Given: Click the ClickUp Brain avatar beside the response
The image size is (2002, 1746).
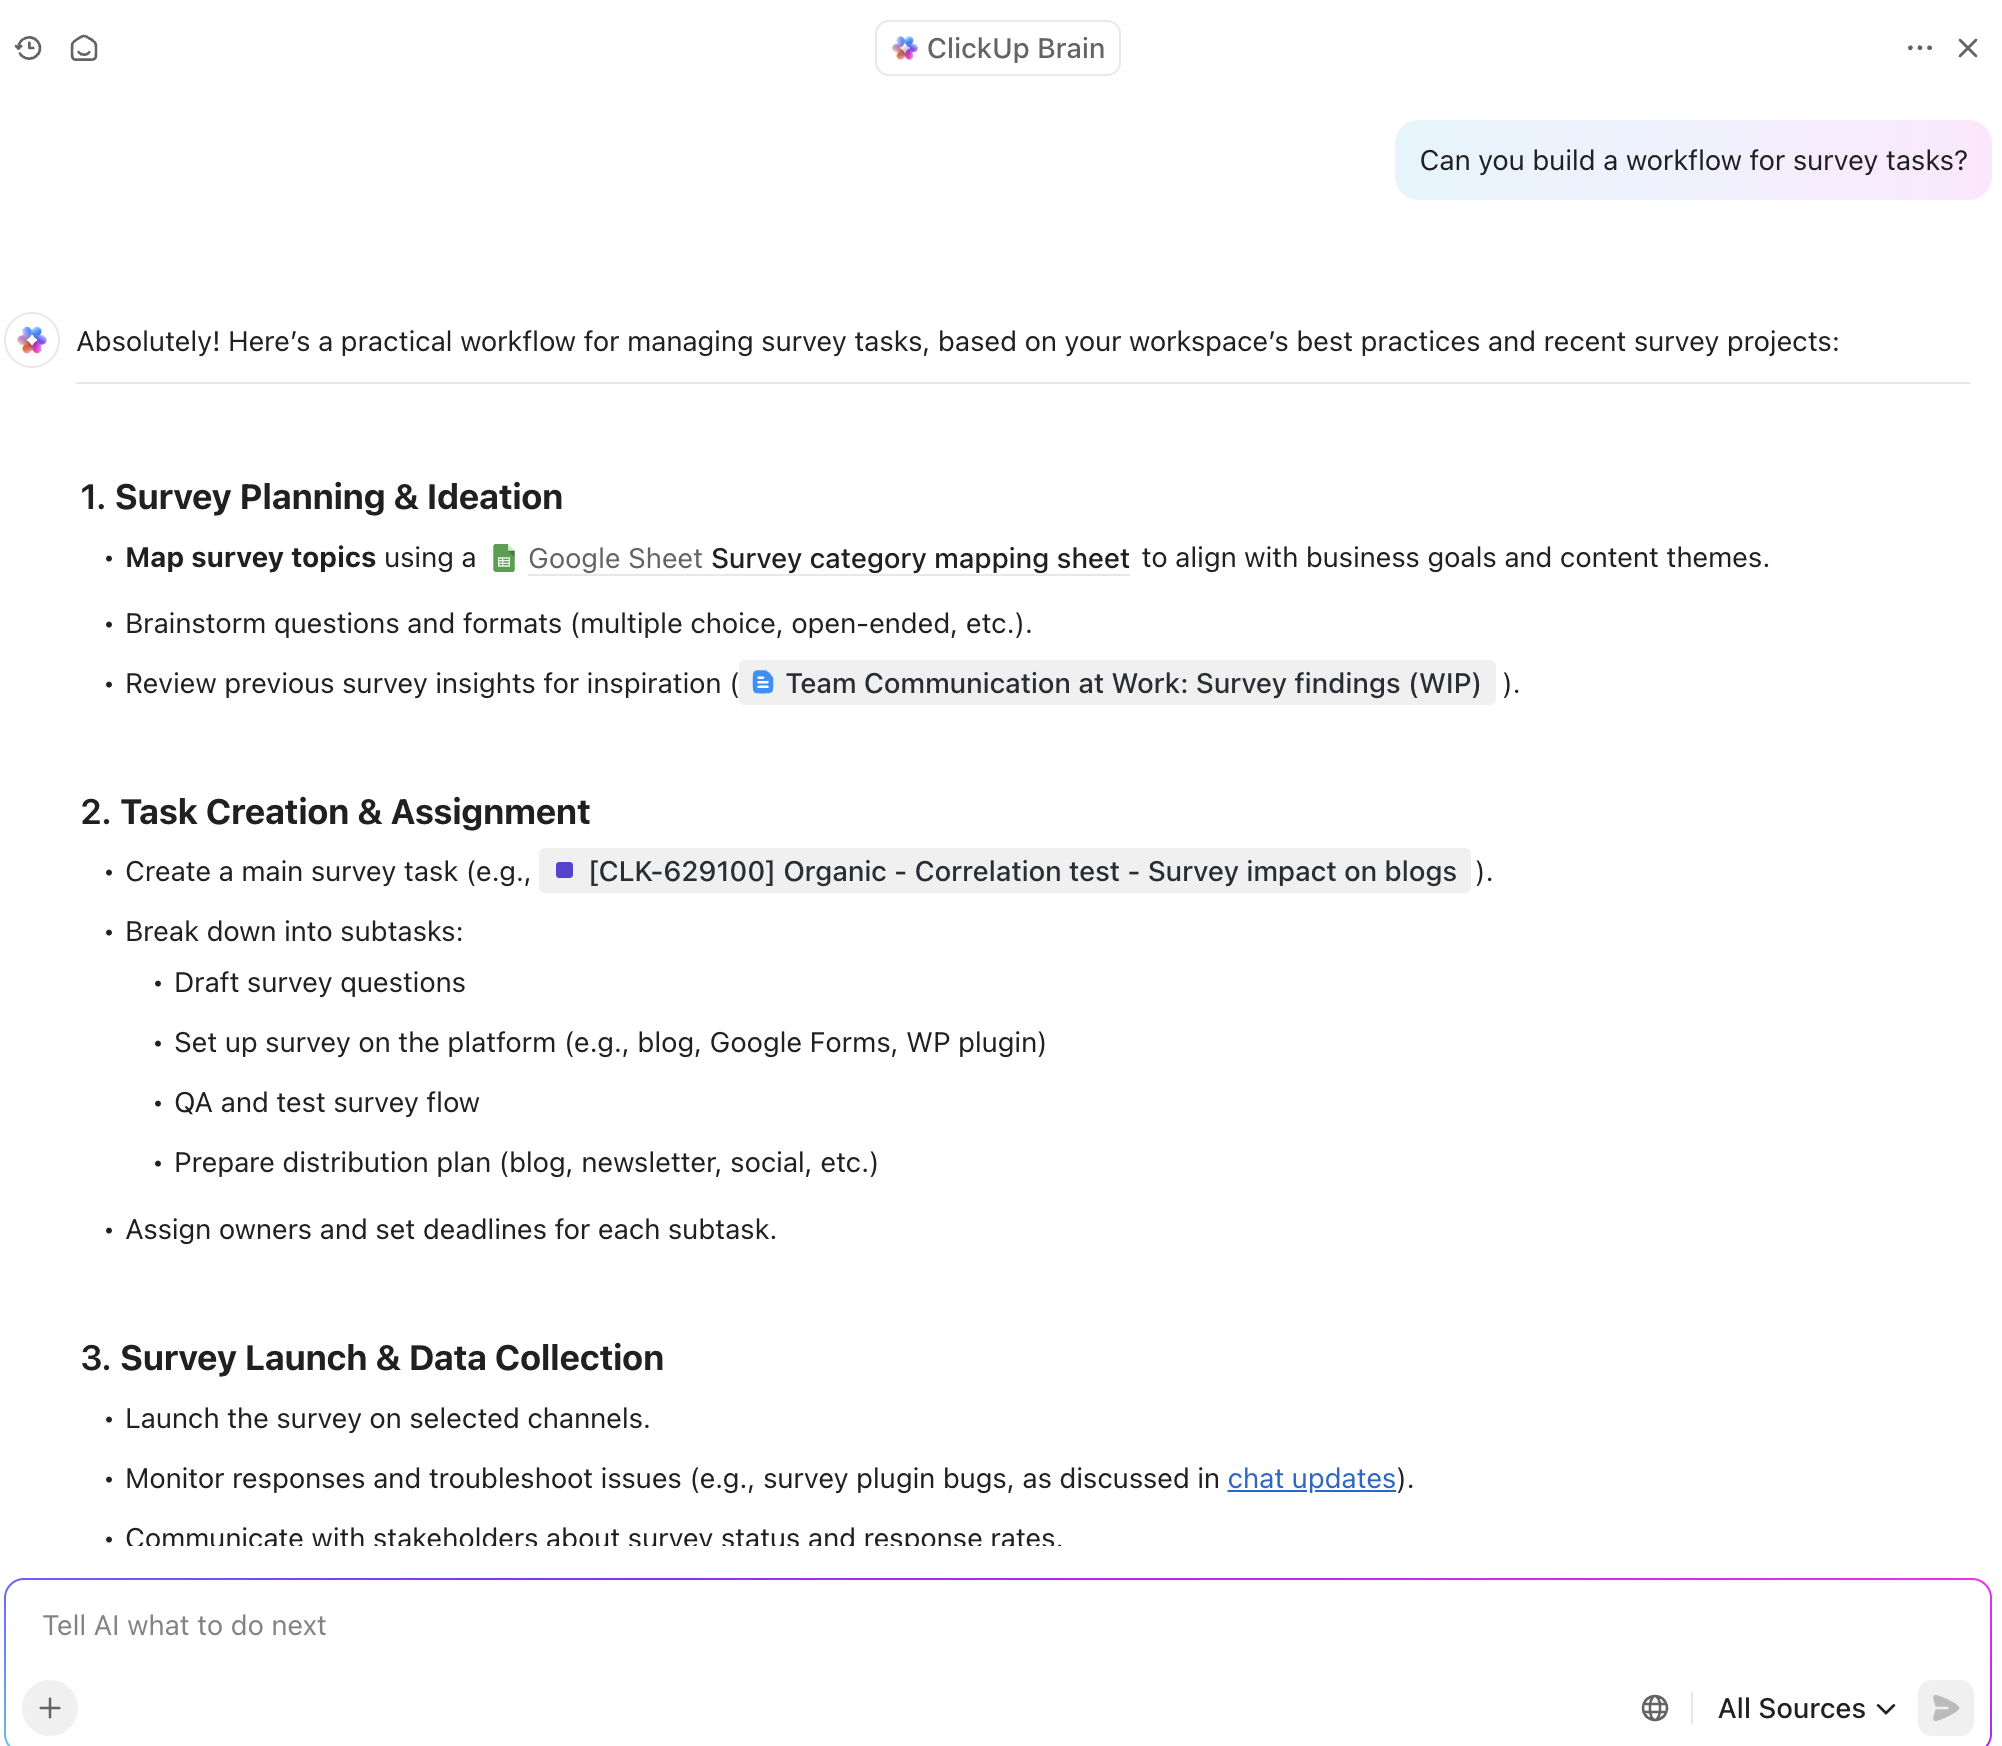Looking at the screenshot, I should click(32, 341).
